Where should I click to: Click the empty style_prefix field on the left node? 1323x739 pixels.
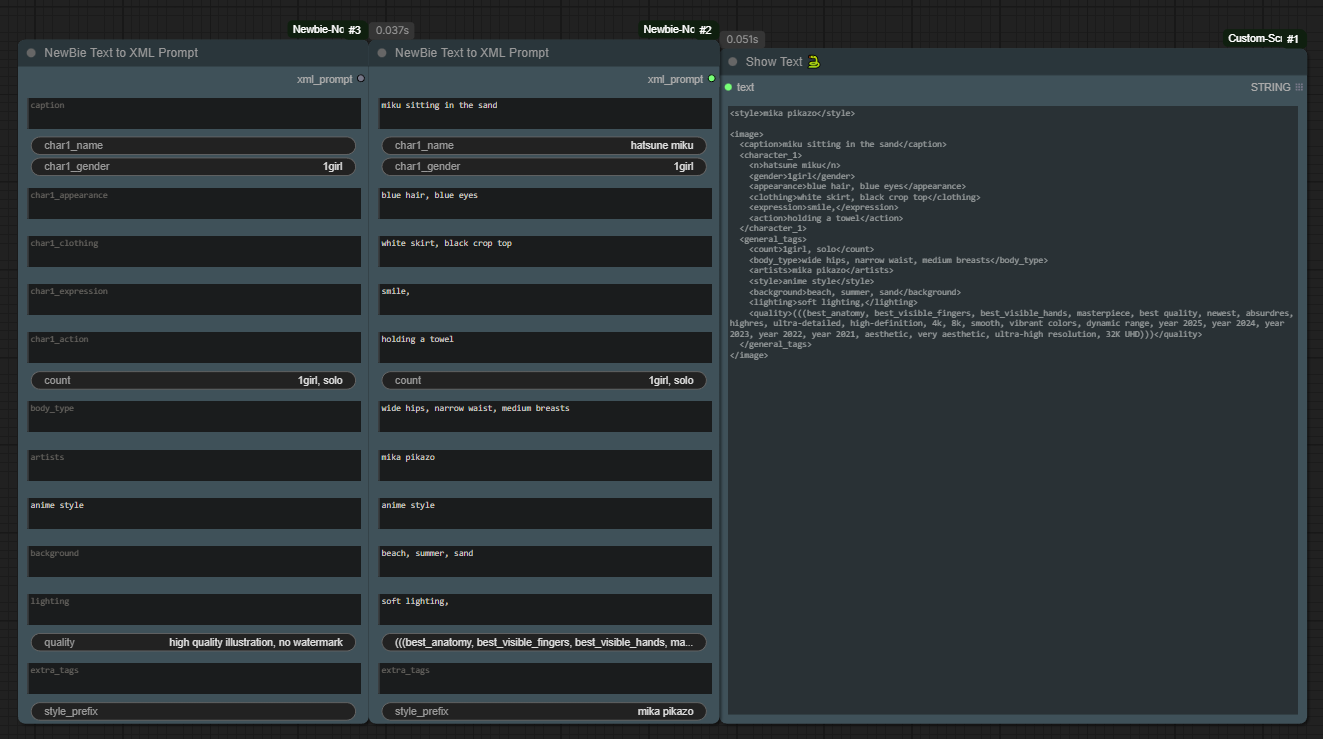pos(193,711)
